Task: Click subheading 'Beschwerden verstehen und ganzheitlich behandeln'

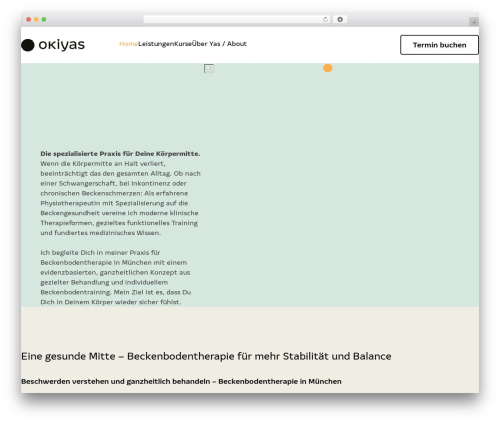Action: pyautogui.click(x=116, y=381)
